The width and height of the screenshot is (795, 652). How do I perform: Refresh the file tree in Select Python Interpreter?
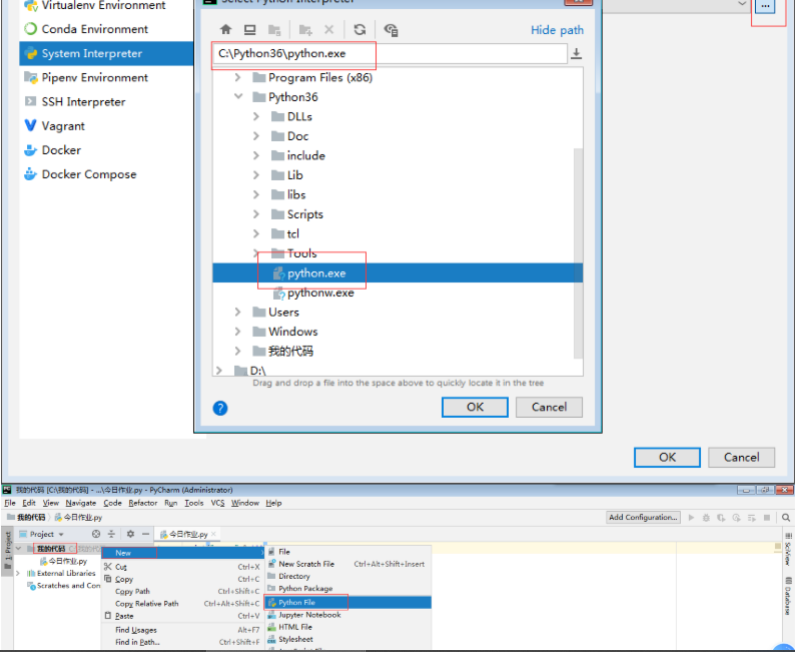(x=360, y=29)
